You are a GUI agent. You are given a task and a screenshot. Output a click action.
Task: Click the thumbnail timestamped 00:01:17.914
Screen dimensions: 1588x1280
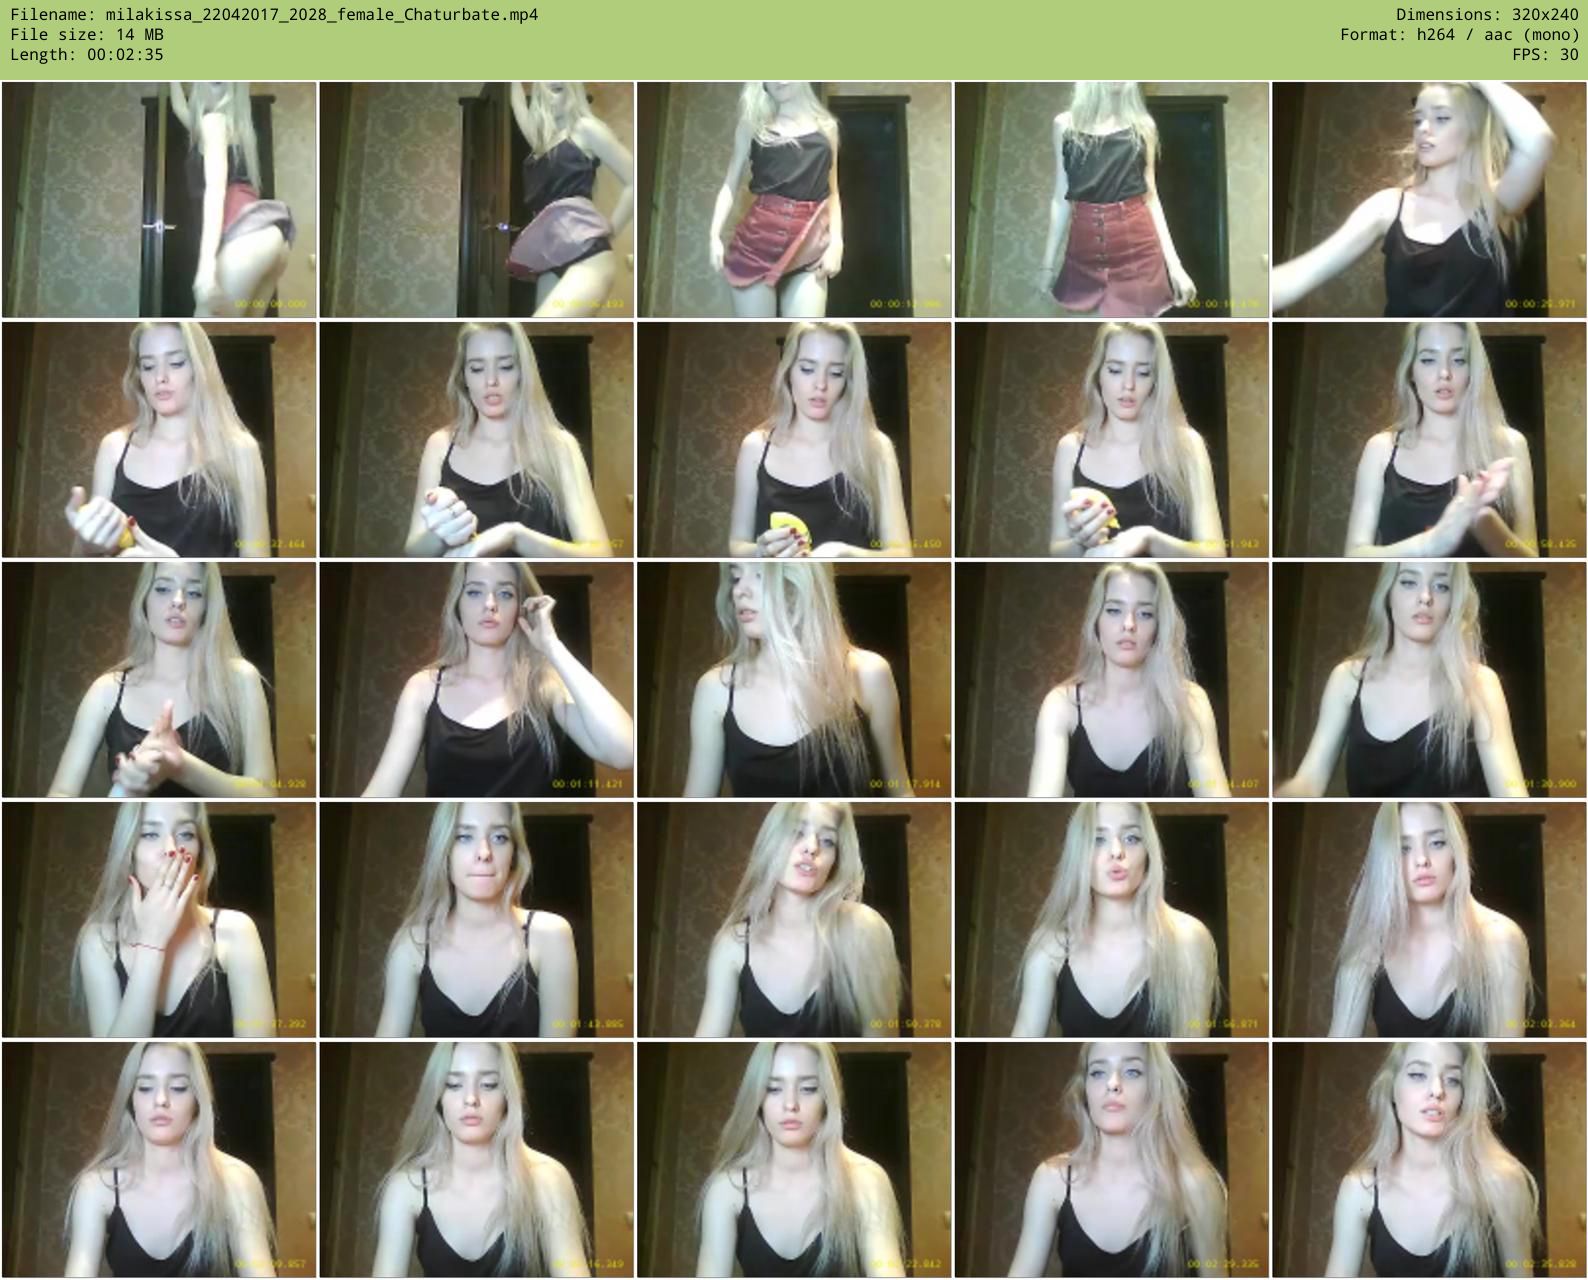click(x=794, y=679)
